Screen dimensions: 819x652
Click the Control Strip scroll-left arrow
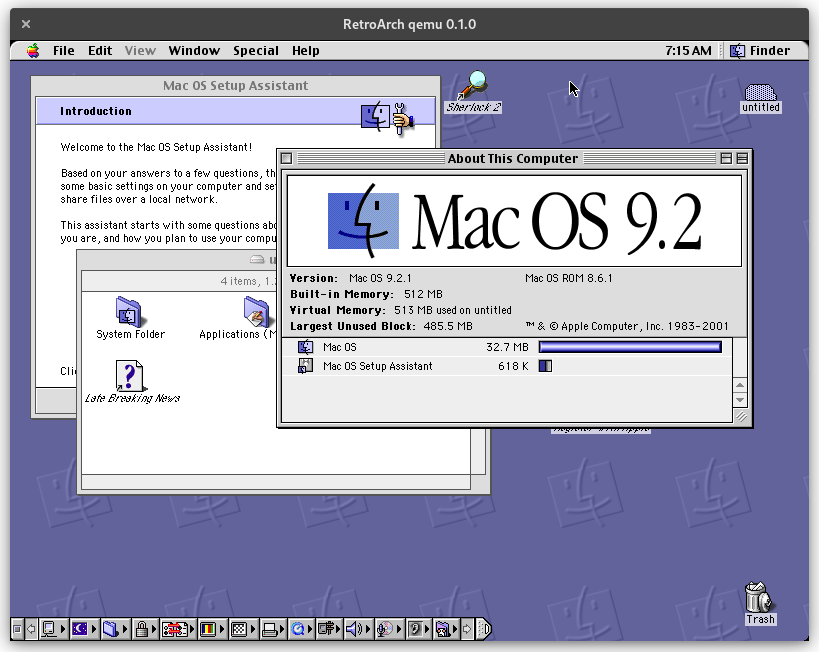coord(31,629)
